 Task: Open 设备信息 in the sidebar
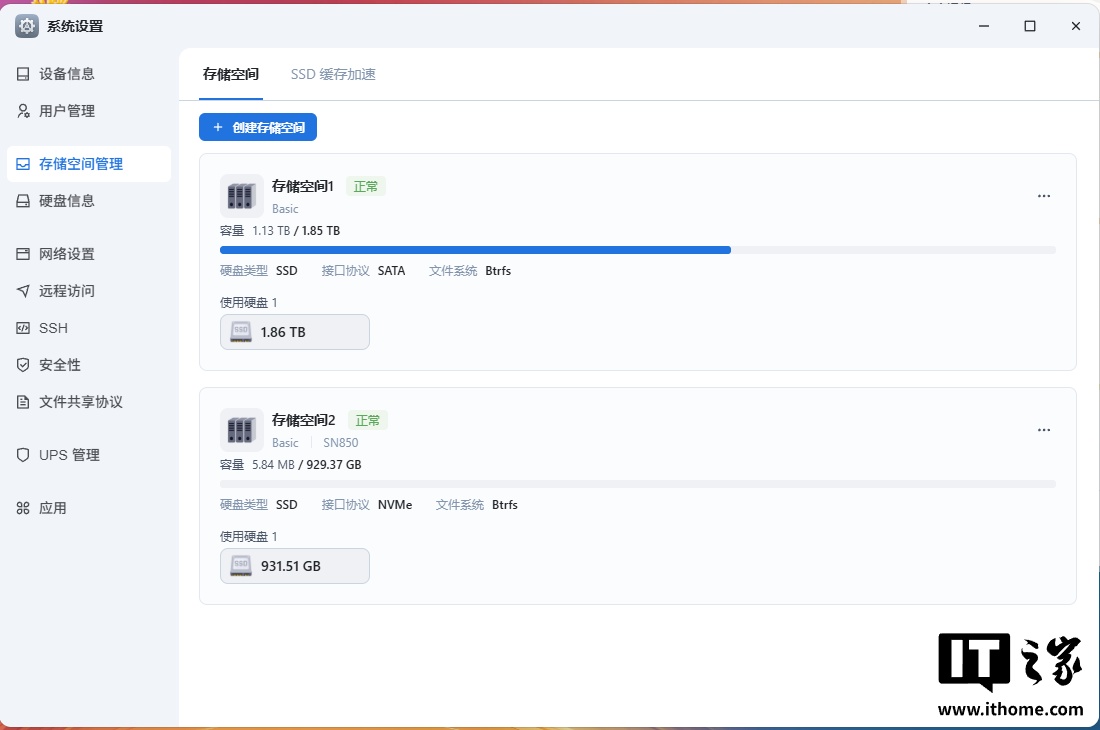coord(67,74)
